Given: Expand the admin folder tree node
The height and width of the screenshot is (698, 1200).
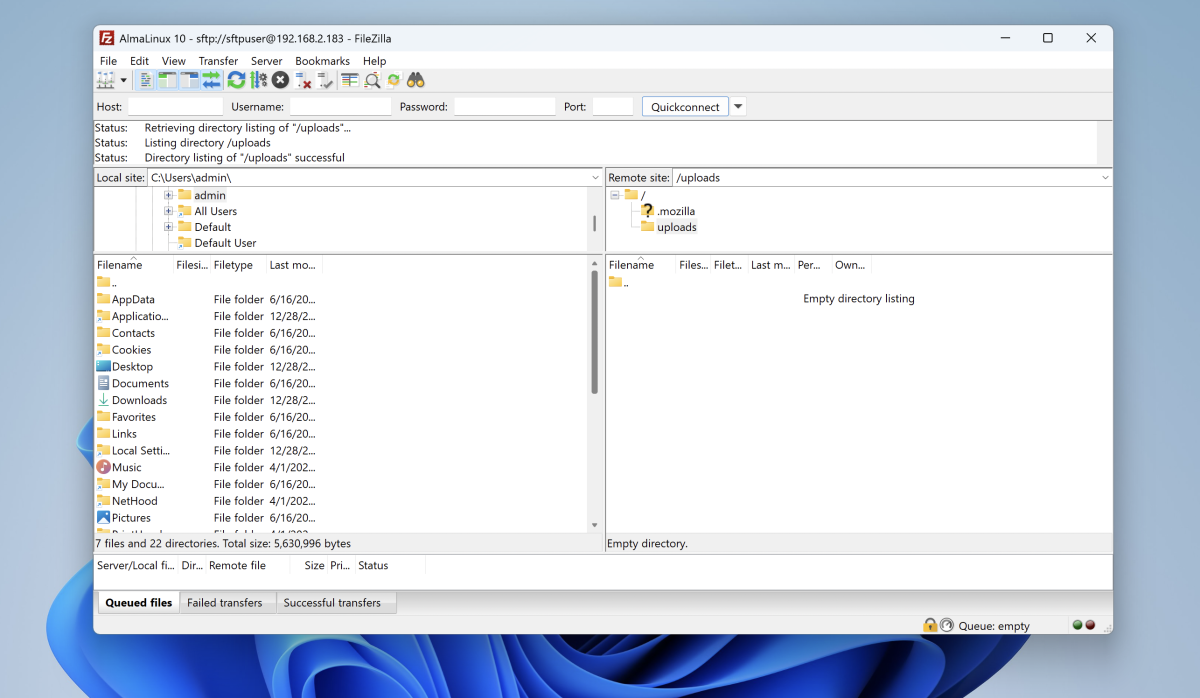Looking at the screenshot, I should [x=169, y=195].
